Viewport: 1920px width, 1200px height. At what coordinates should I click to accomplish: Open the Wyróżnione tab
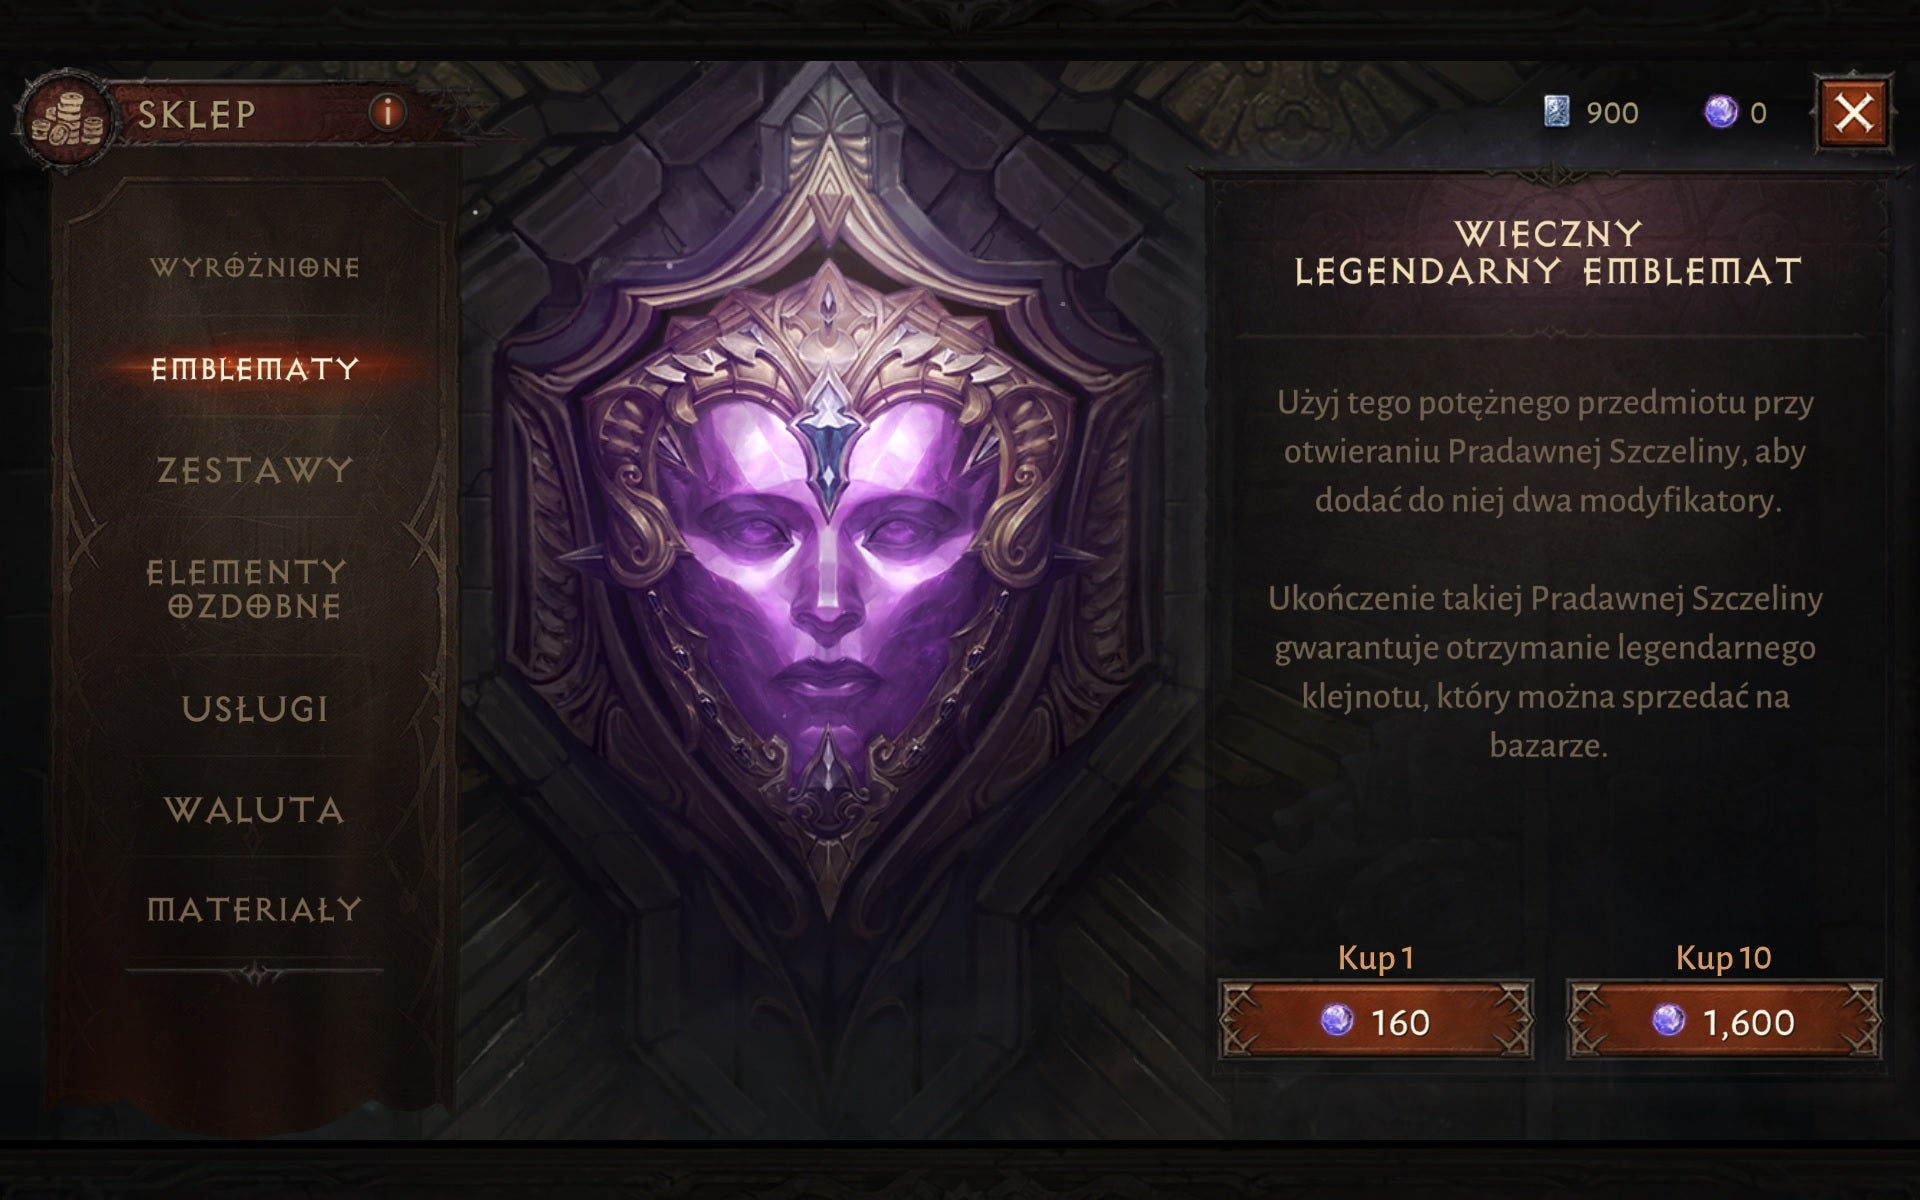point(255,268)
